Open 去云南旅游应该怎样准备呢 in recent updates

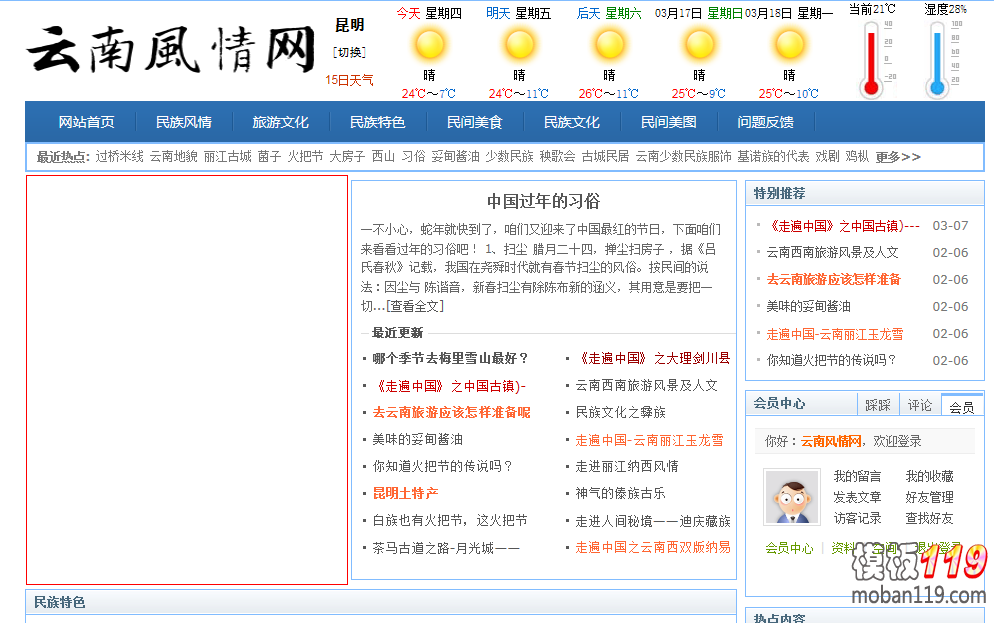pos(451,413)
